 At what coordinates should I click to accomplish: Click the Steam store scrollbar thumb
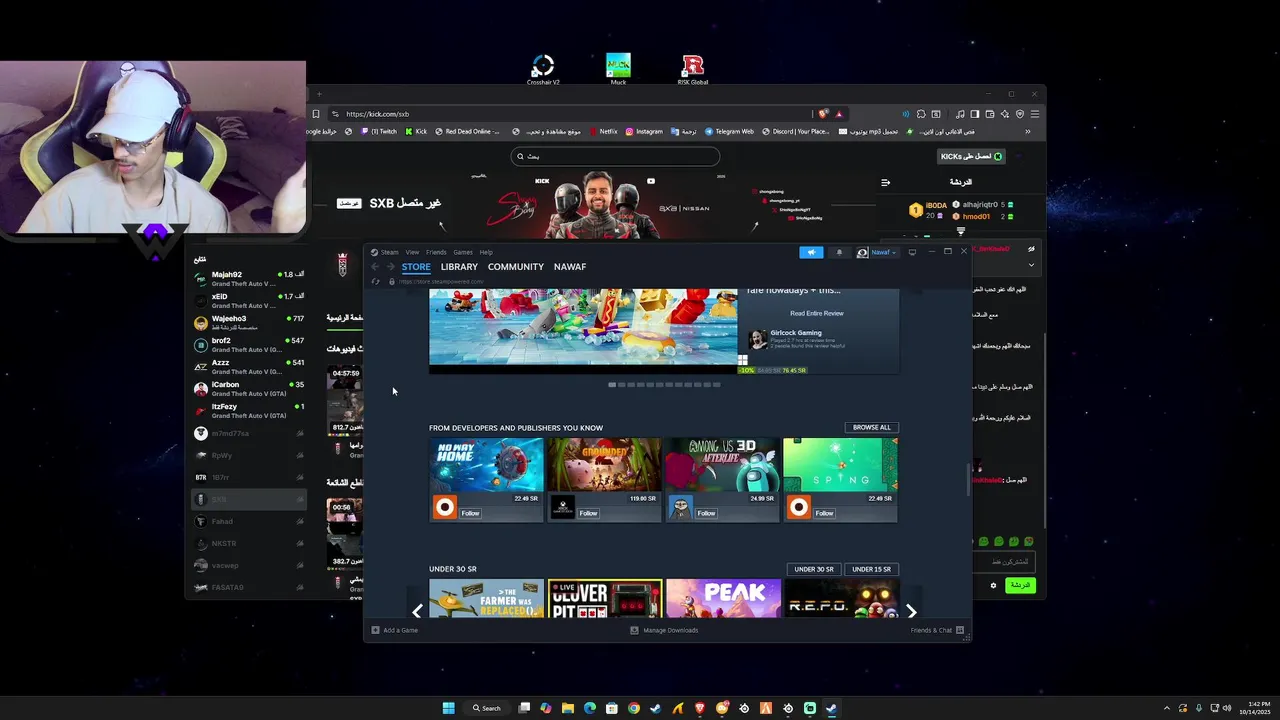(x=967, y=481)
